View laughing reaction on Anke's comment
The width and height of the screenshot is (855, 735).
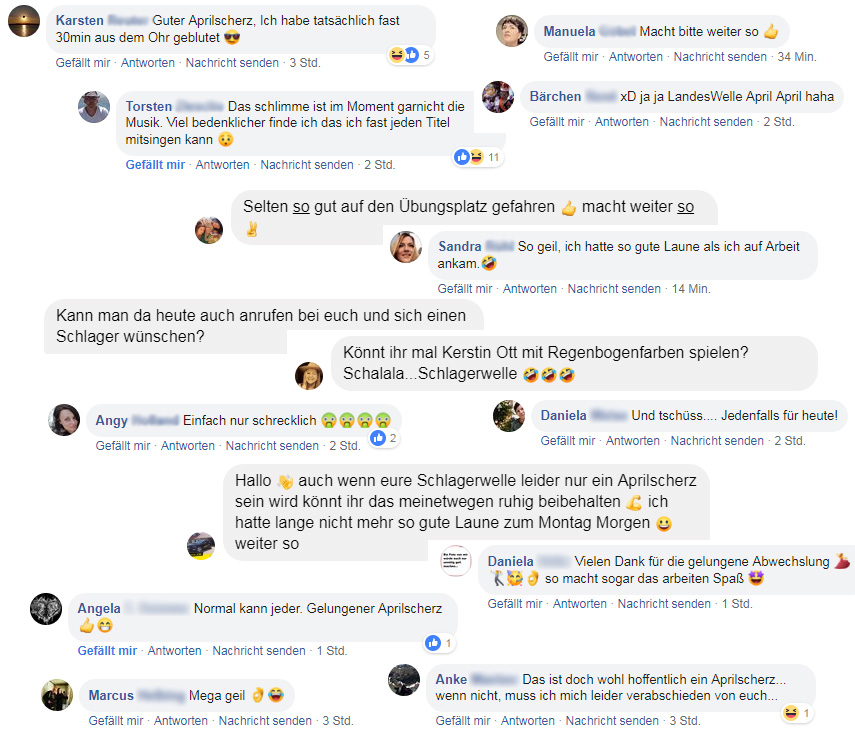click(x=797, y=713)
